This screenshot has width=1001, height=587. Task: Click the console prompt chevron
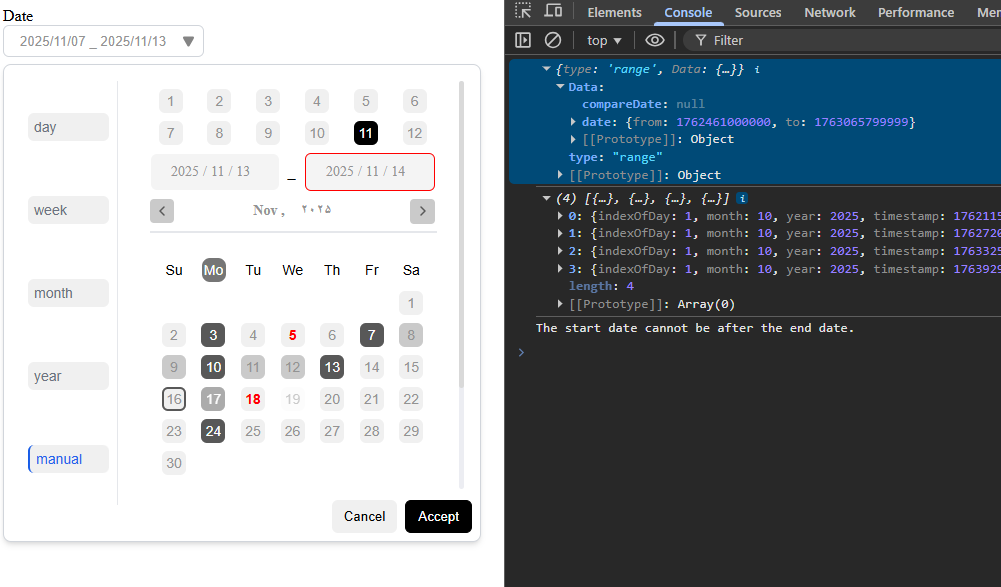coord(521,352)
